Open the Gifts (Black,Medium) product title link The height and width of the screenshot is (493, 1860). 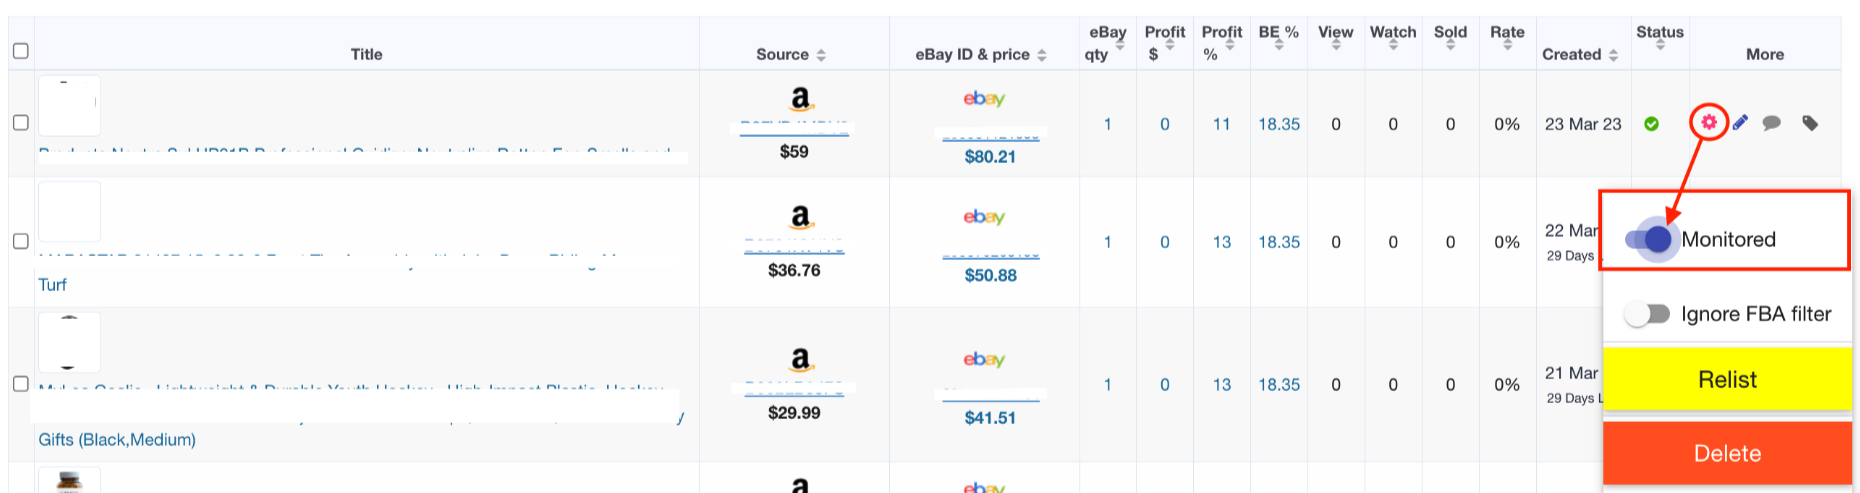point(117,440)
